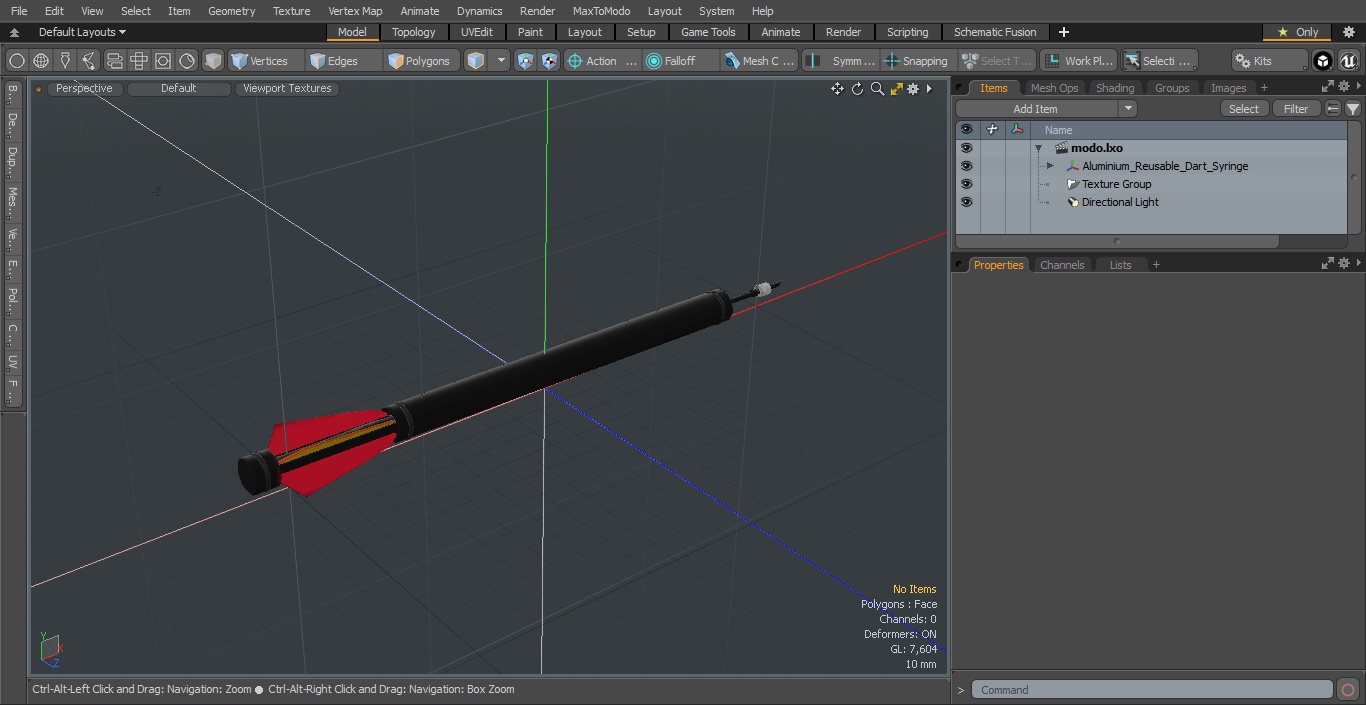
Task: Switch to the Schematic Fusion layout tab
Action: (995, 32)
